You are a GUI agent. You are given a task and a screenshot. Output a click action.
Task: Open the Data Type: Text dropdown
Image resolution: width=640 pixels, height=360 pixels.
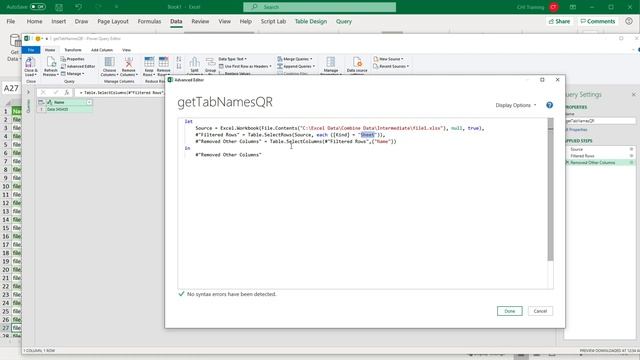233,59
